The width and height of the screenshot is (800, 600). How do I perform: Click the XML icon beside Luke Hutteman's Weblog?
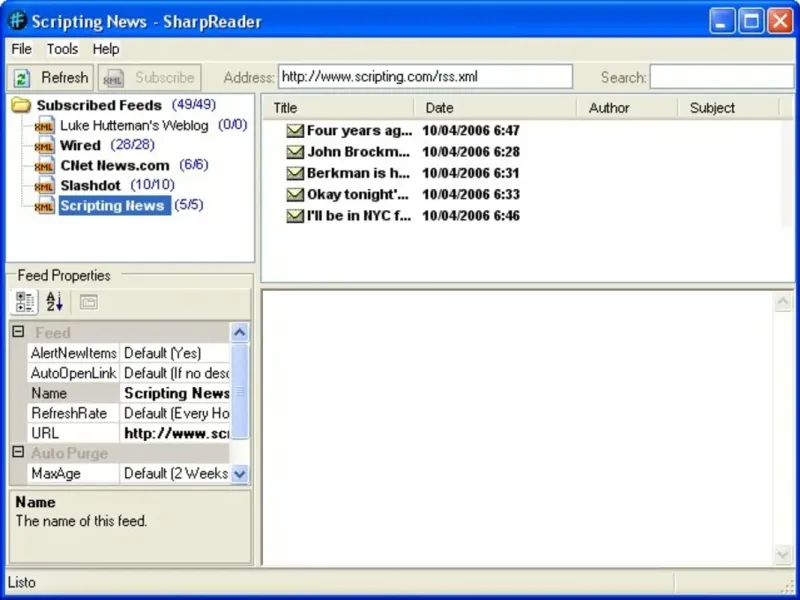click(x=45, y=126)
